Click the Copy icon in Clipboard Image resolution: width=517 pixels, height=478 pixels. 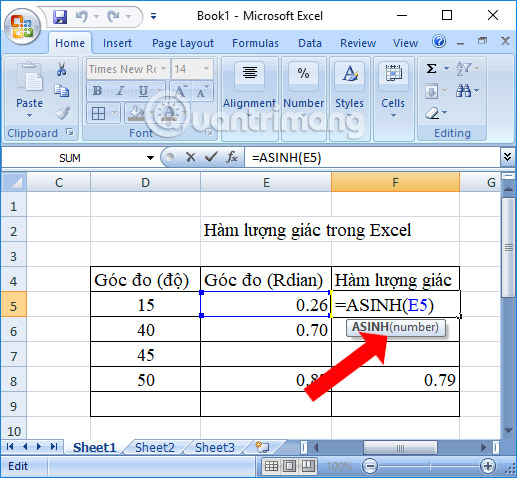[x=62, y=91]
